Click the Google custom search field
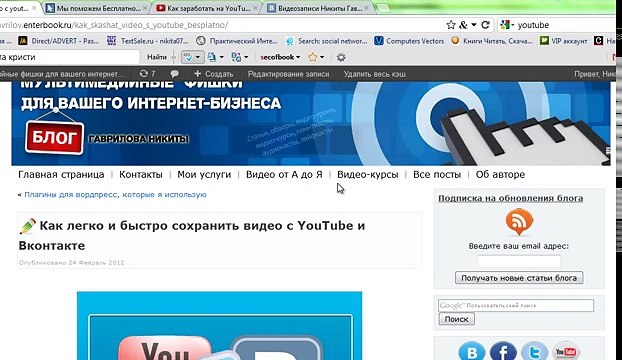The width and height of the screenshot is (622, 360). [x=516, y=305]
